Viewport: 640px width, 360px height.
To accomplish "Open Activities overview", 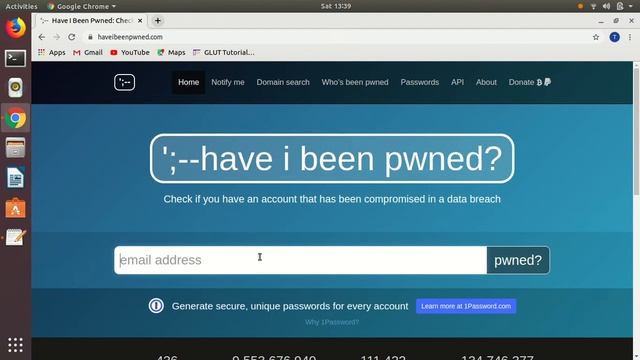I will tap(21, 6).
